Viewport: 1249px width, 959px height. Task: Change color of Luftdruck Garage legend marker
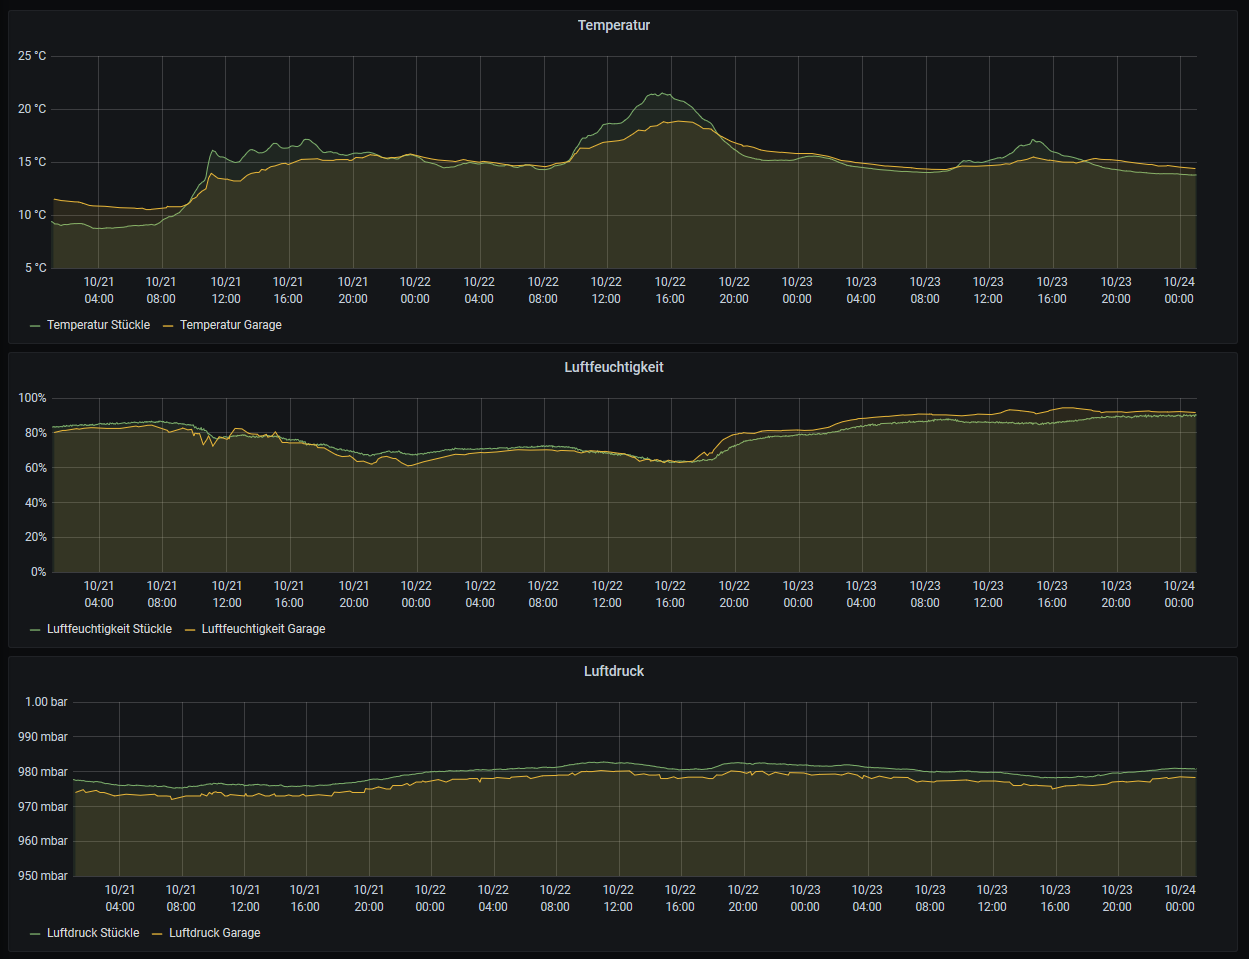[x=157, y=934]
